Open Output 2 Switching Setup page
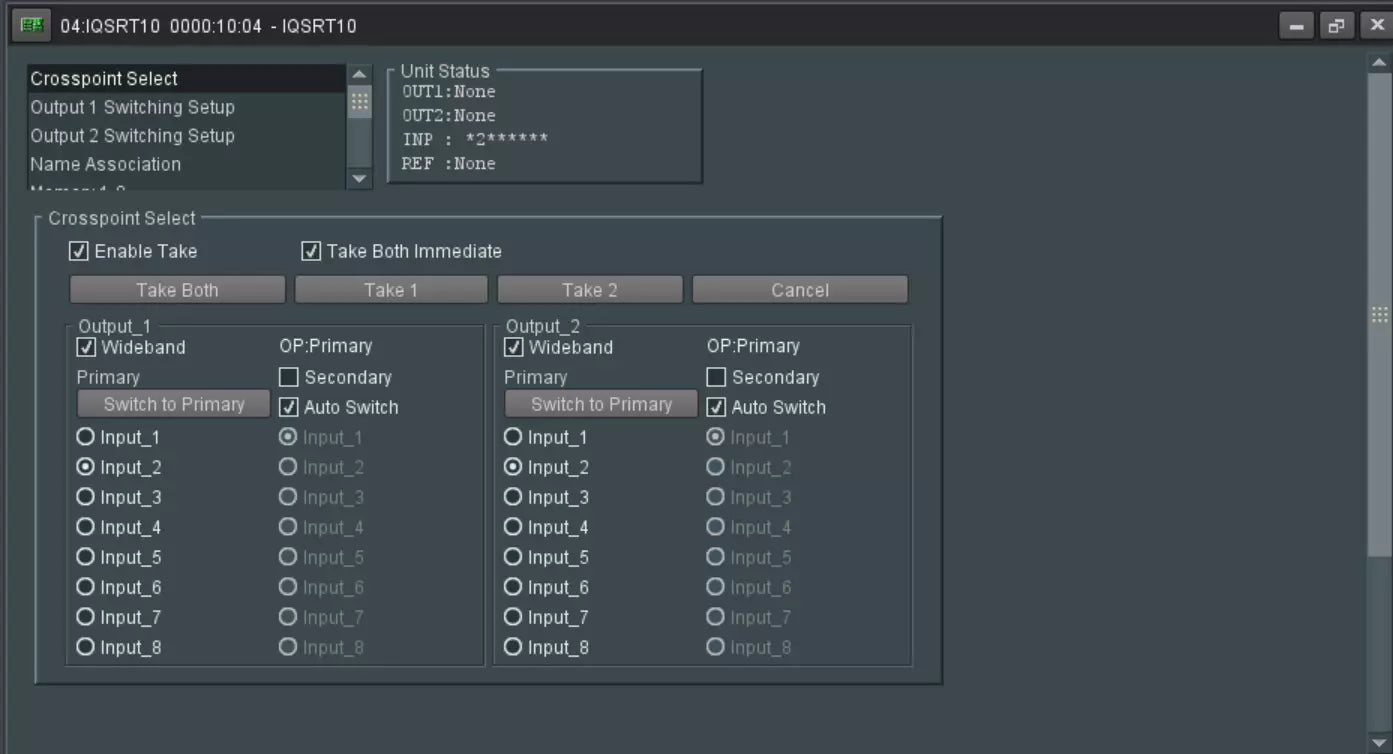 [x=186, y=135]
